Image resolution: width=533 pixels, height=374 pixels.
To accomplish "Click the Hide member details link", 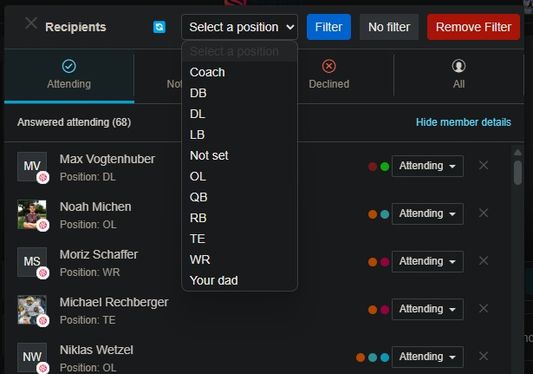I will click(463, 122).
